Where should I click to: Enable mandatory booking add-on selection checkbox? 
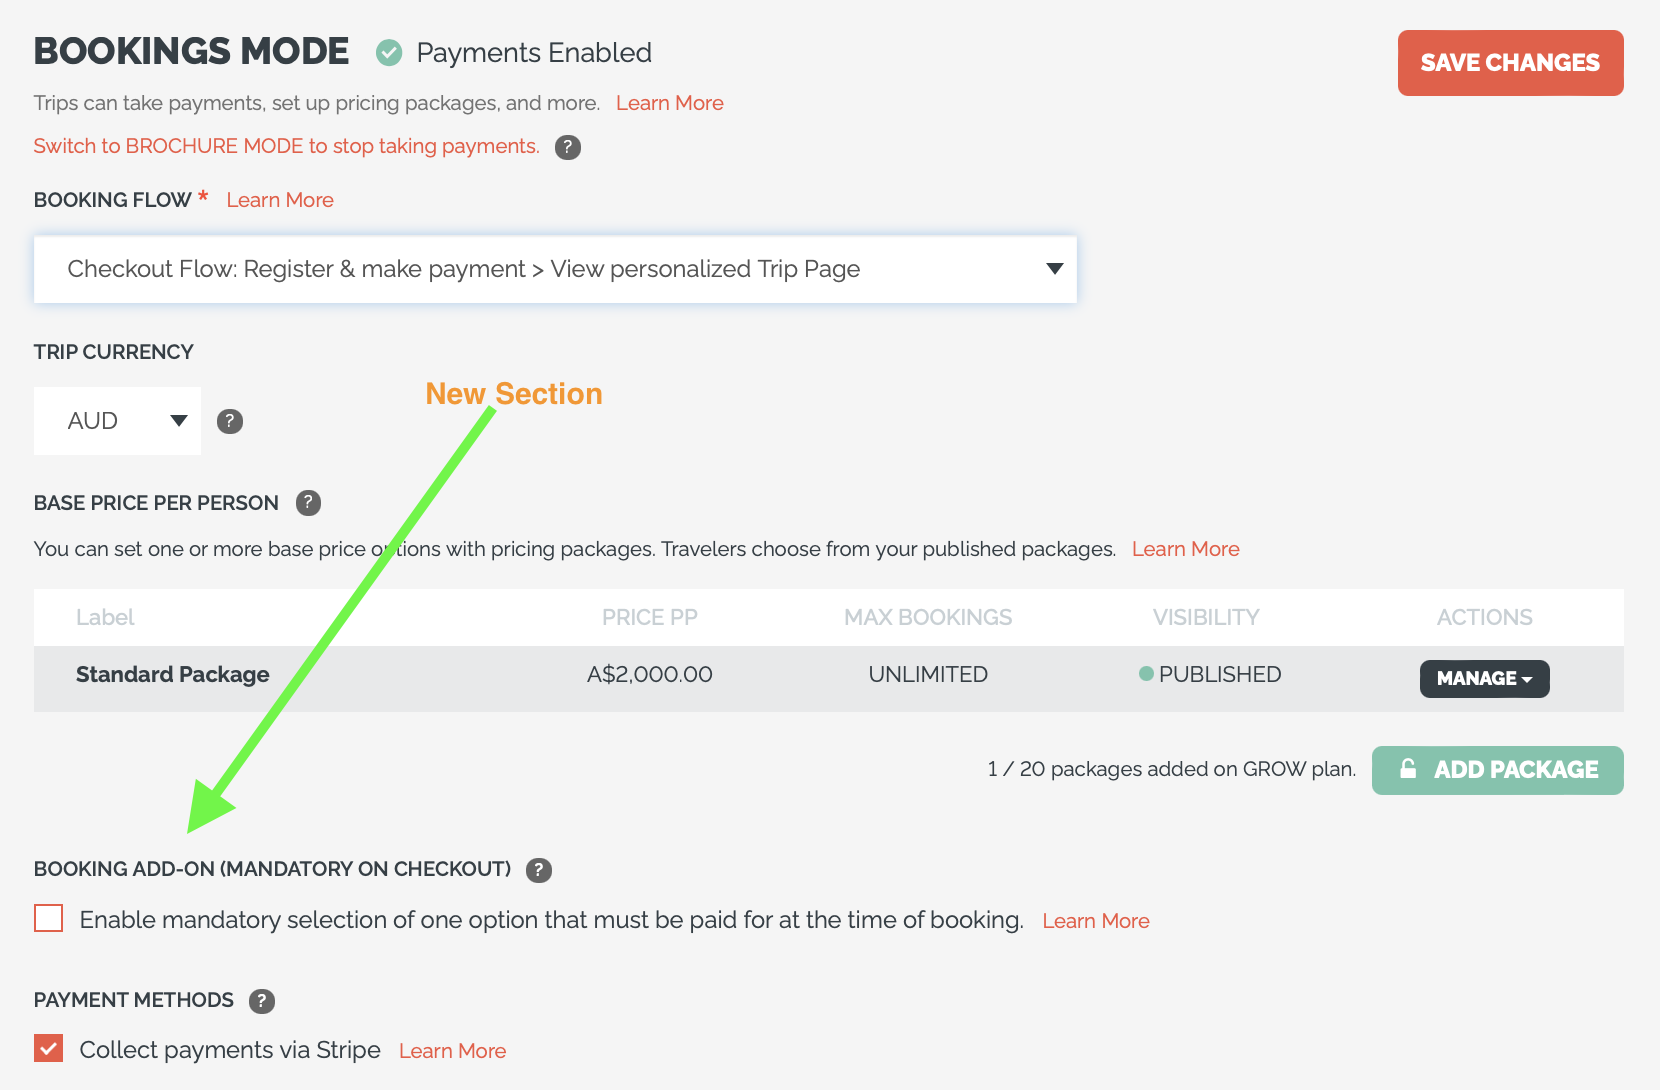tap(47, 918)
